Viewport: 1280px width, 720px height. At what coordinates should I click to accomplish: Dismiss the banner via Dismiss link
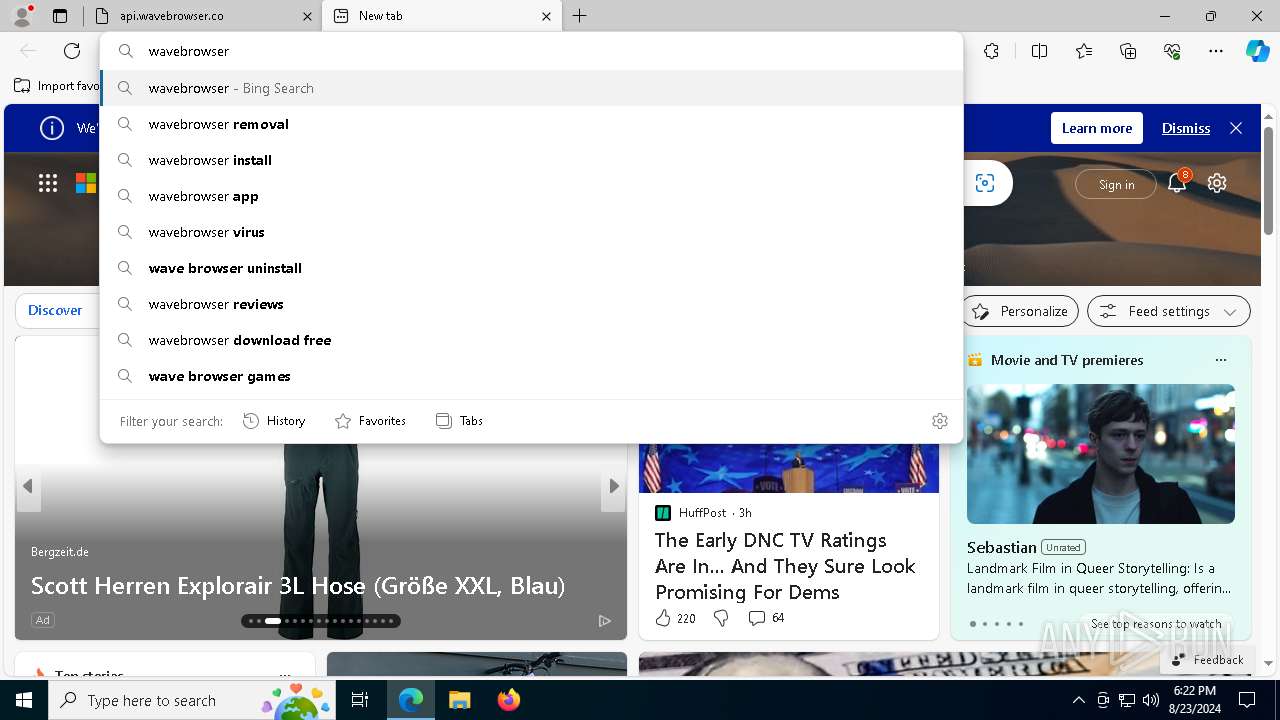tap(1186, 128)
